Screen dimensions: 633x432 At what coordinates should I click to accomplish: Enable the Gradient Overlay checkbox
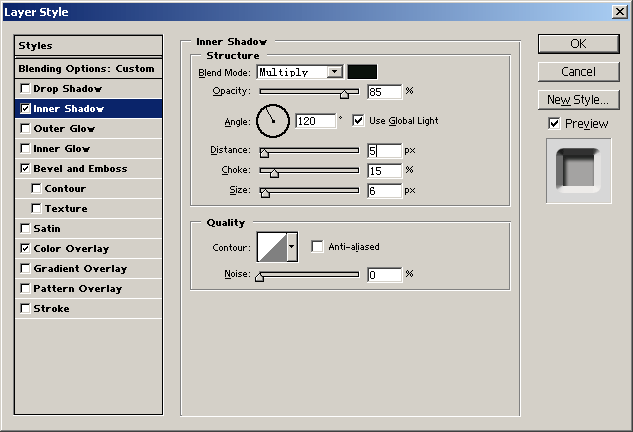25,268
